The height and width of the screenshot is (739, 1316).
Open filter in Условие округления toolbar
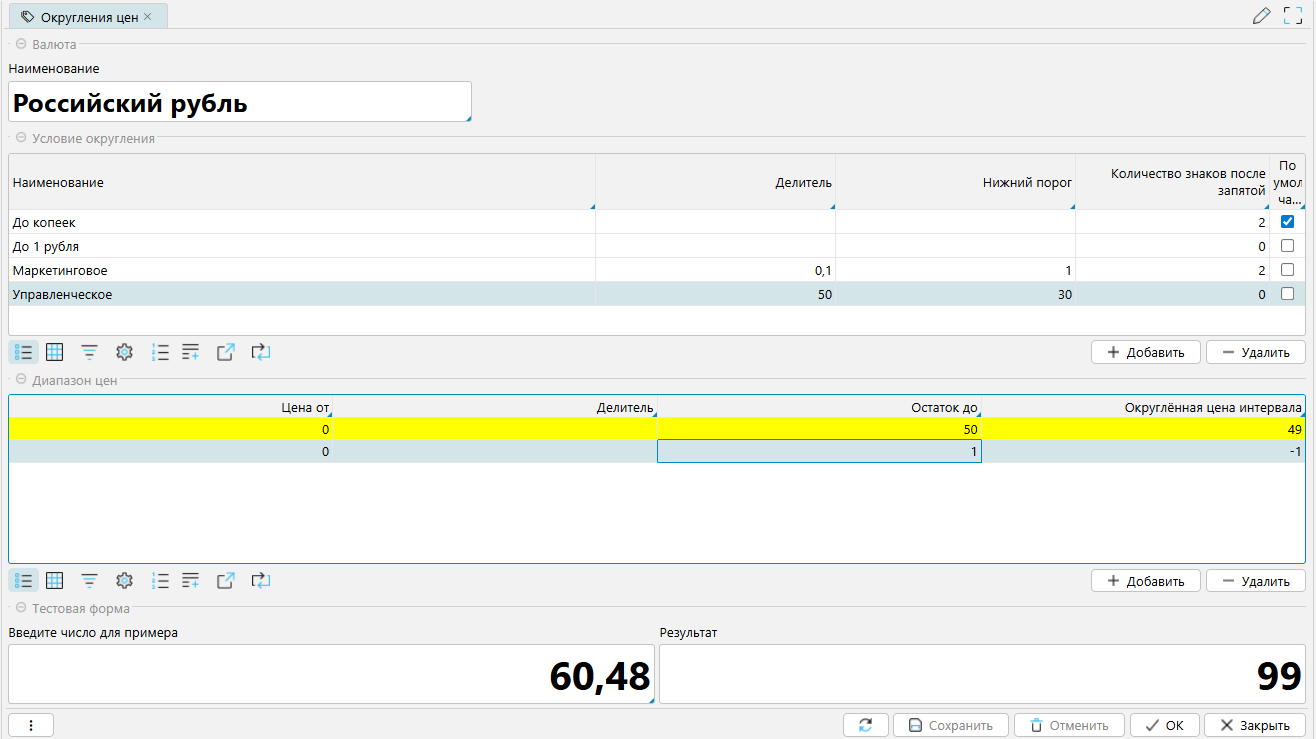[90, 352]
